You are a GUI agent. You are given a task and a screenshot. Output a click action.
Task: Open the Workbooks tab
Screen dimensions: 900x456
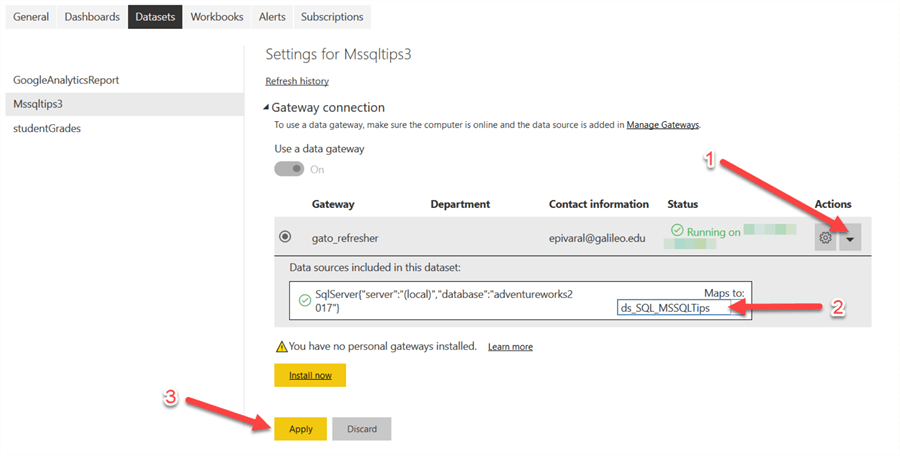(x=216, y=17)
